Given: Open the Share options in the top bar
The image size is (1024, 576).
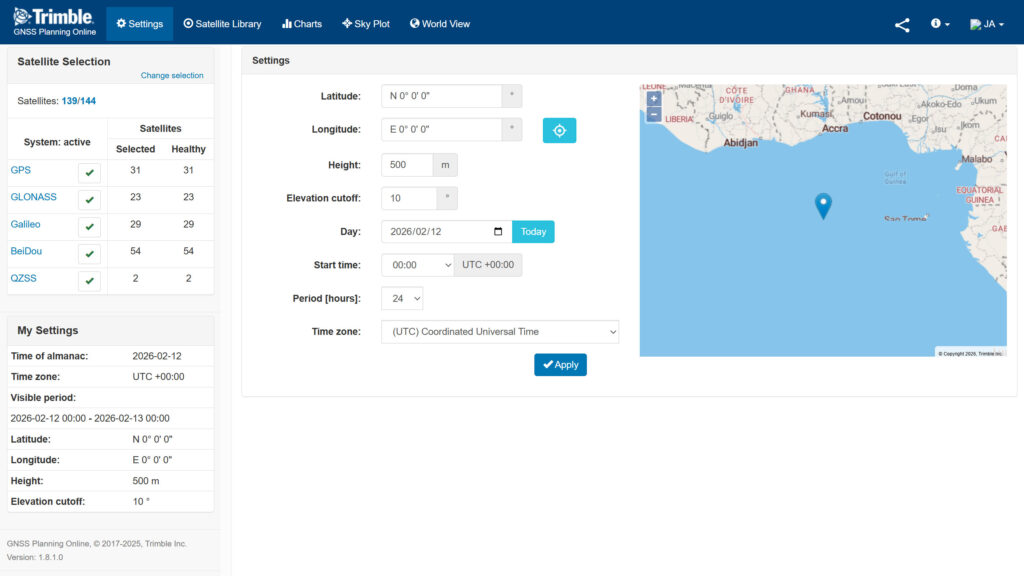Looking at the screenshot, I should click(902, 24).
